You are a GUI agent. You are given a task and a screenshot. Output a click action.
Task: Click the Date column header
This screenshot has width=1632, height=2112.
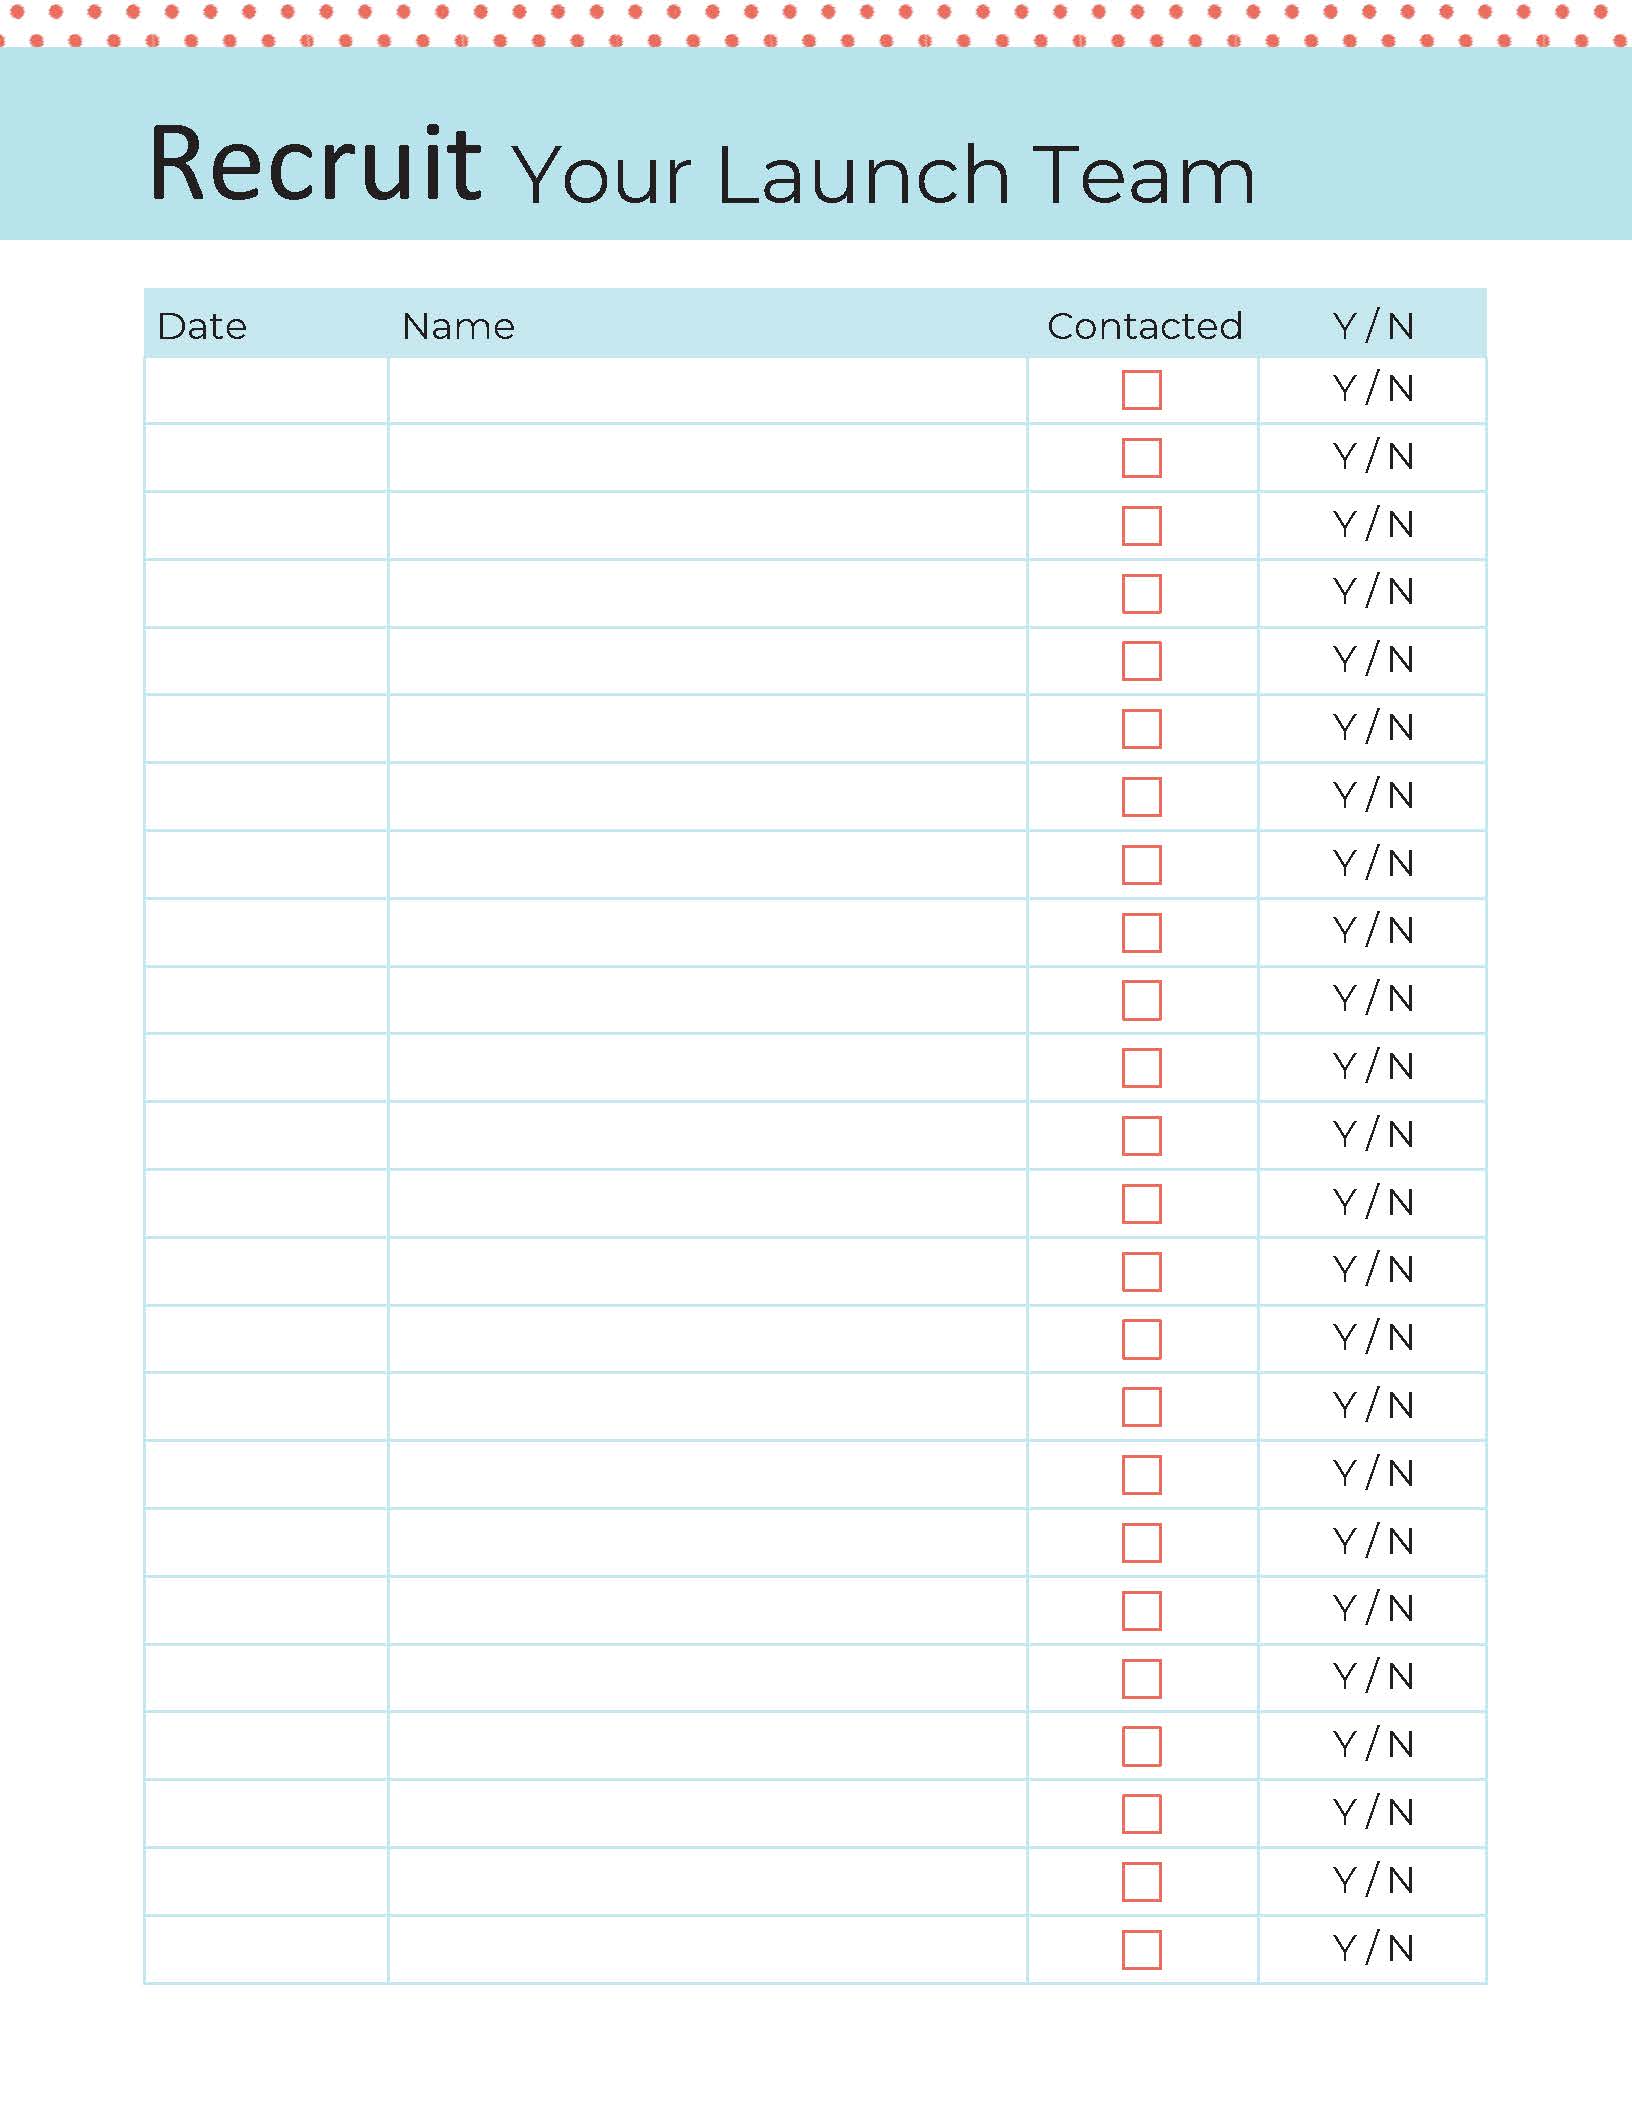202,326
